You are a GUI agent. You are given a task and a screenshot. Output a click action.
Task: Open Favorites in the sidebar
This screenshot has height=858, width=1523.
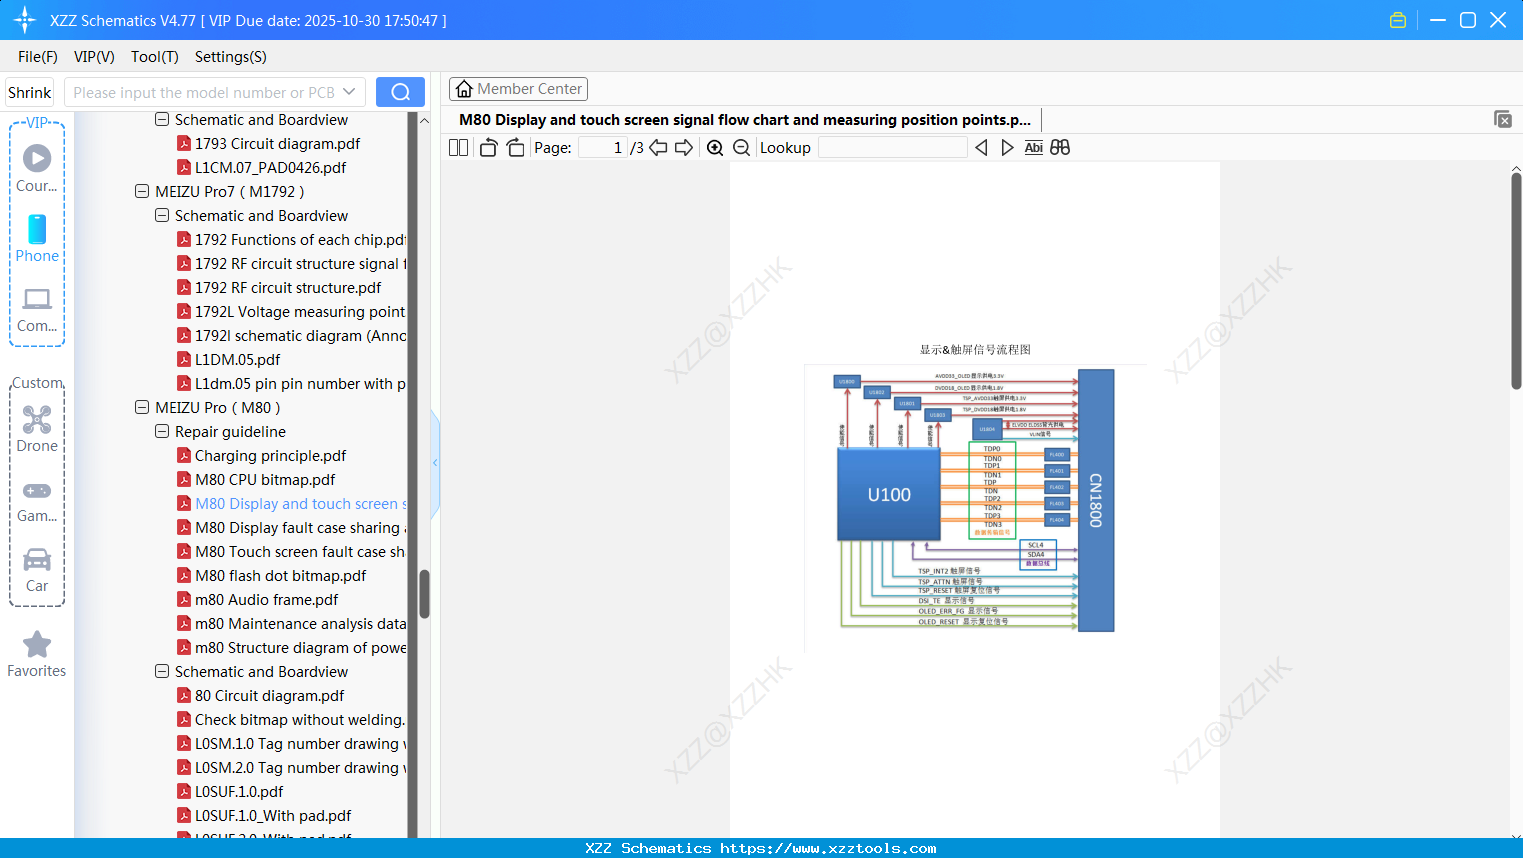tap(37, 654)
